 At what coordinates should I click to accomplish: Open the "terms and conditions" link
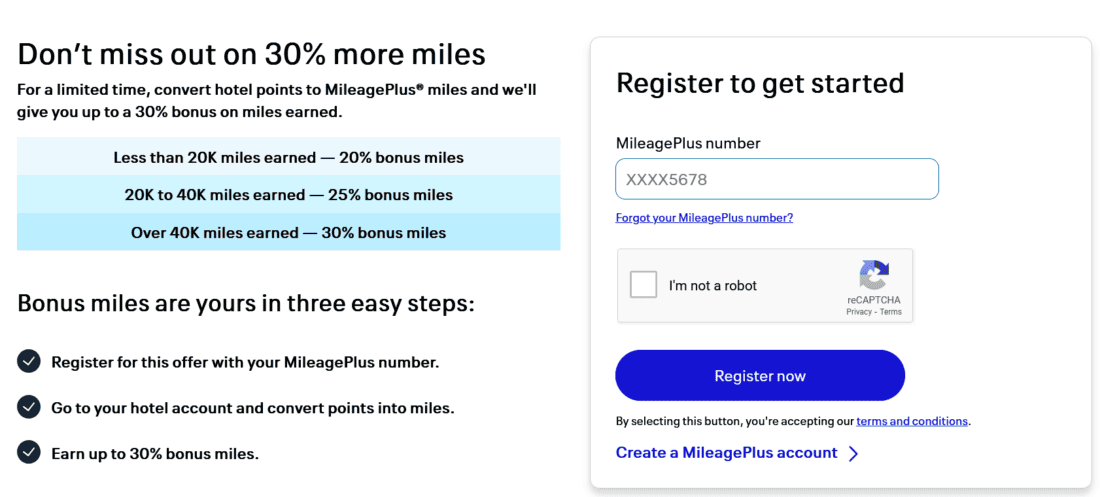(x=912, y=421)
